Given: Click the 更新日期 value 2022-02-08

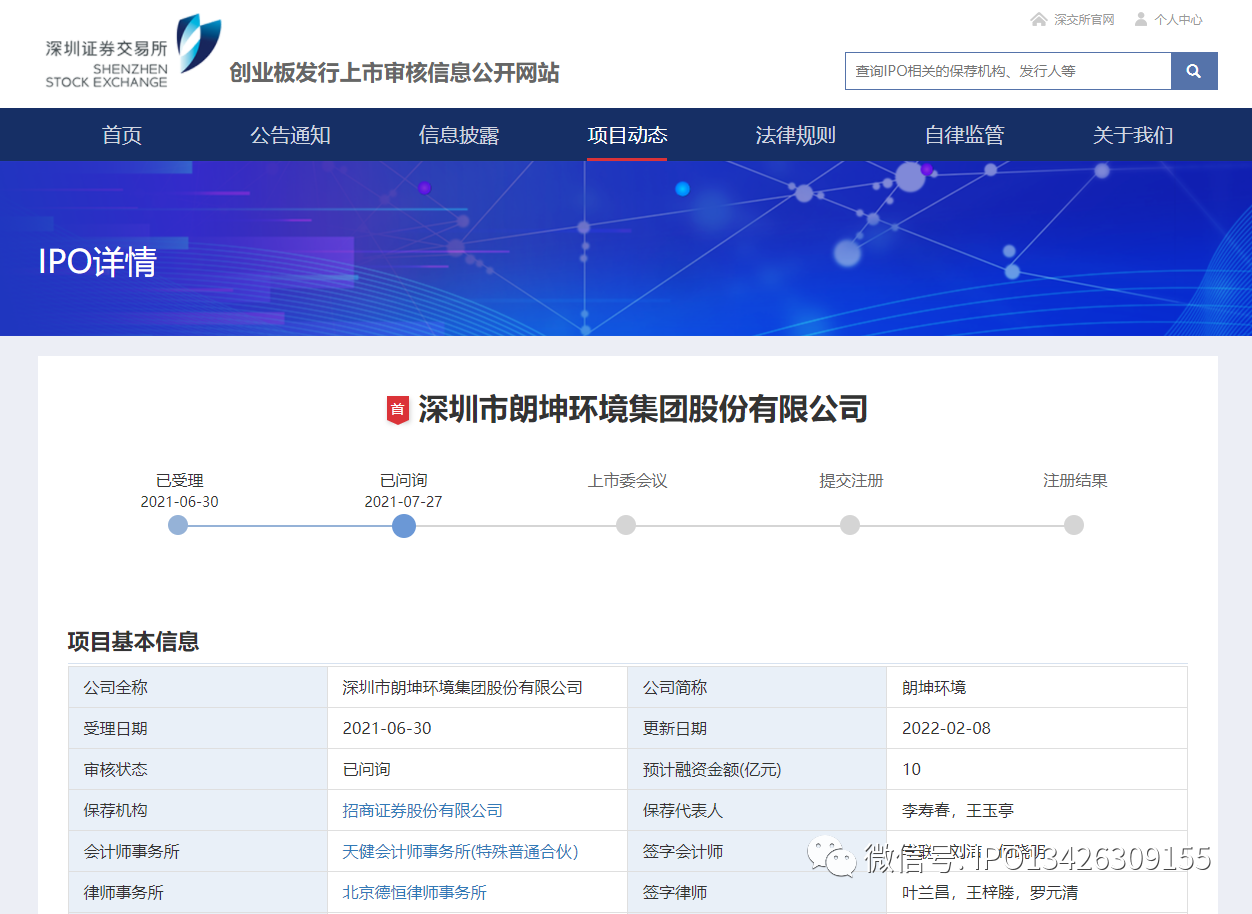Looking at the screenshot, I should click(x=946, y=729).
